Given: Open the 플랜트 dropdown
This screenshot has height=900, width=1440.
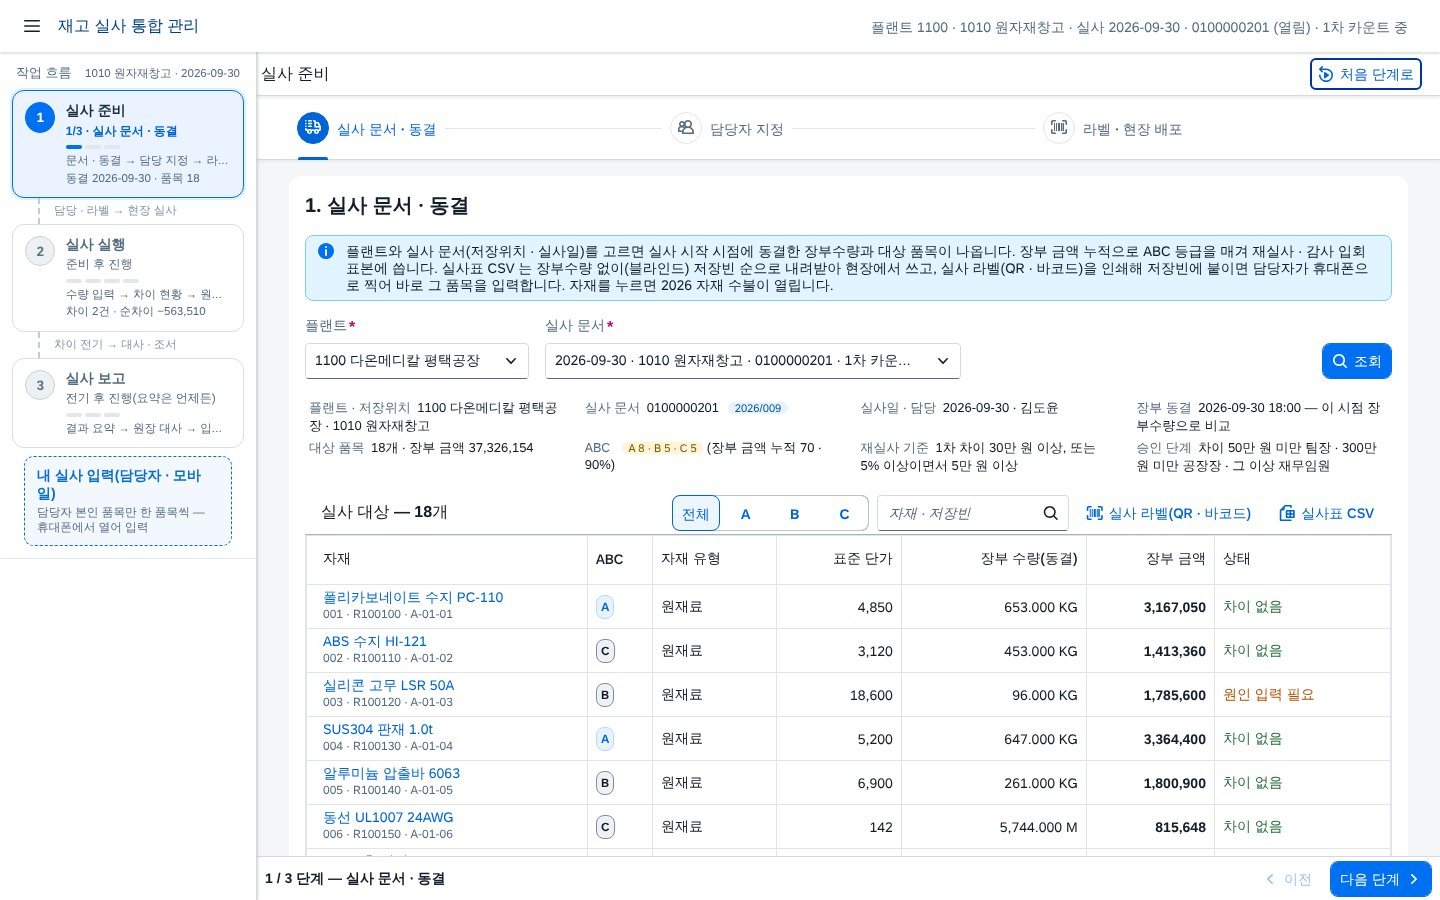Looking at the screenshot, I should coord(417,361).
